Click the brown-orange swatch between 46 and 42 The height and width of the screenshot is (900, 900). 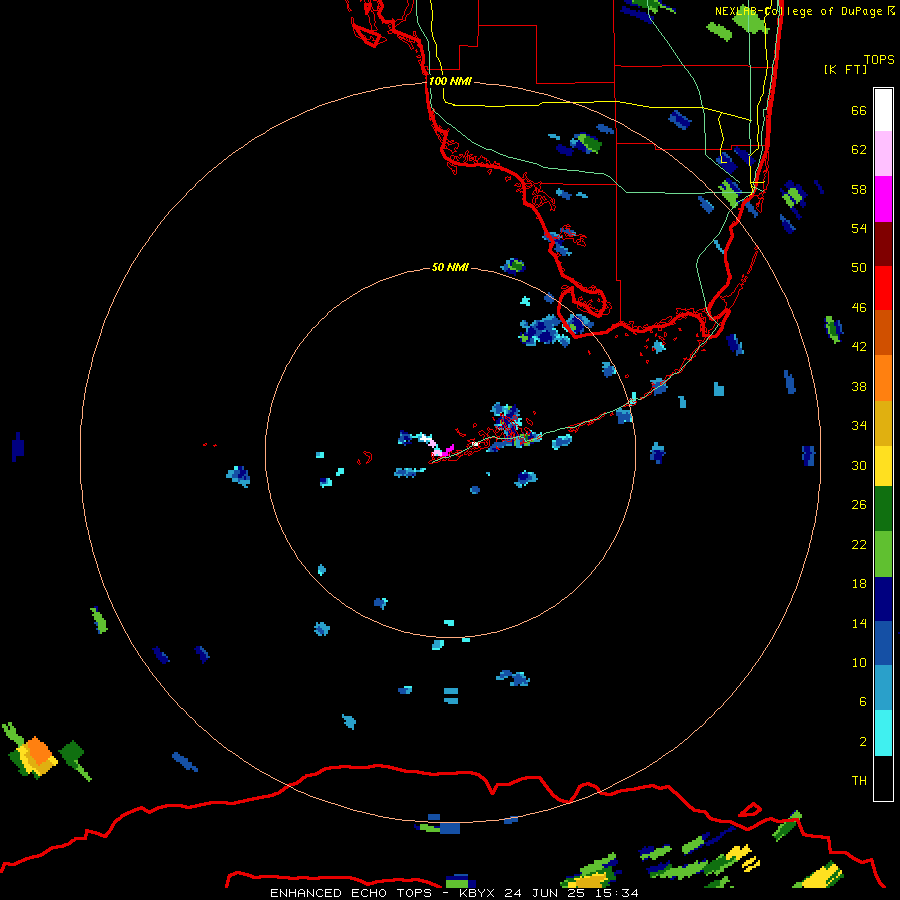click(883, 332)
